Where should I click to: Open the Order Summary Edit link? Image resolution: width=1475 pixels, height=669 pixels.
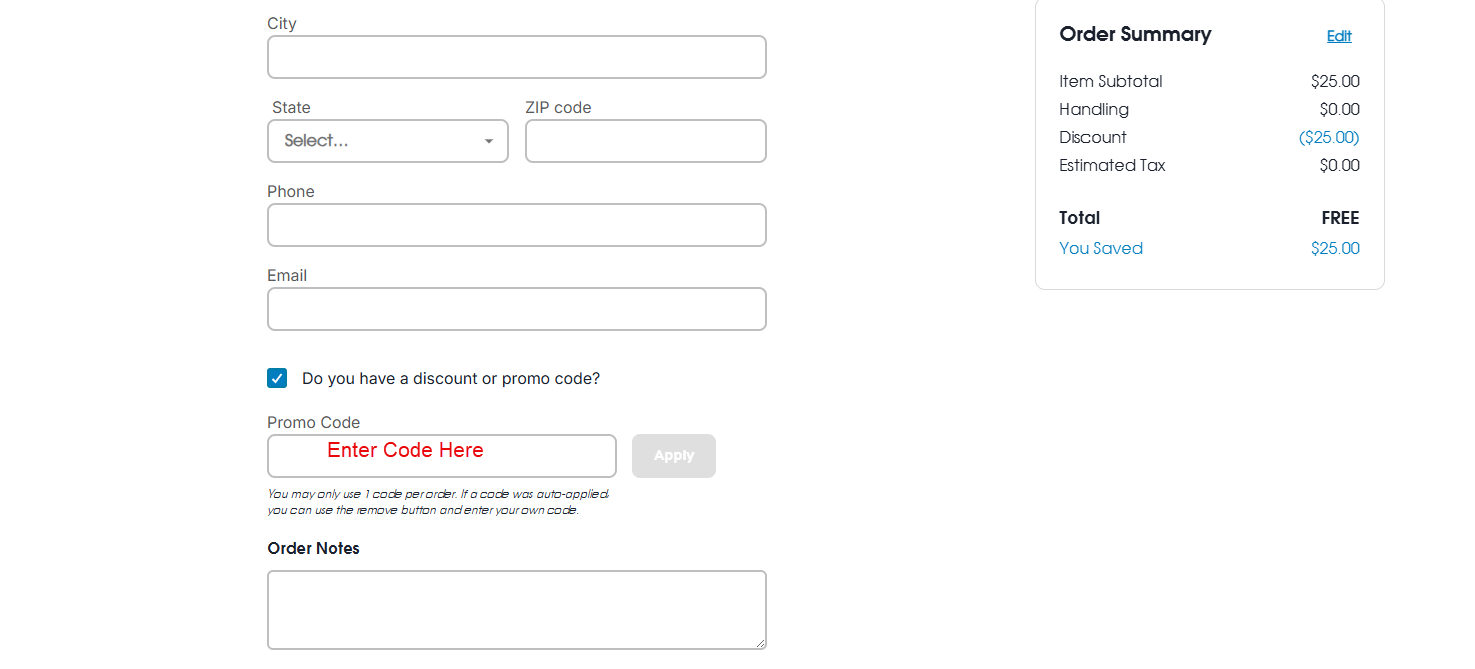click(x=1339, y=36)
